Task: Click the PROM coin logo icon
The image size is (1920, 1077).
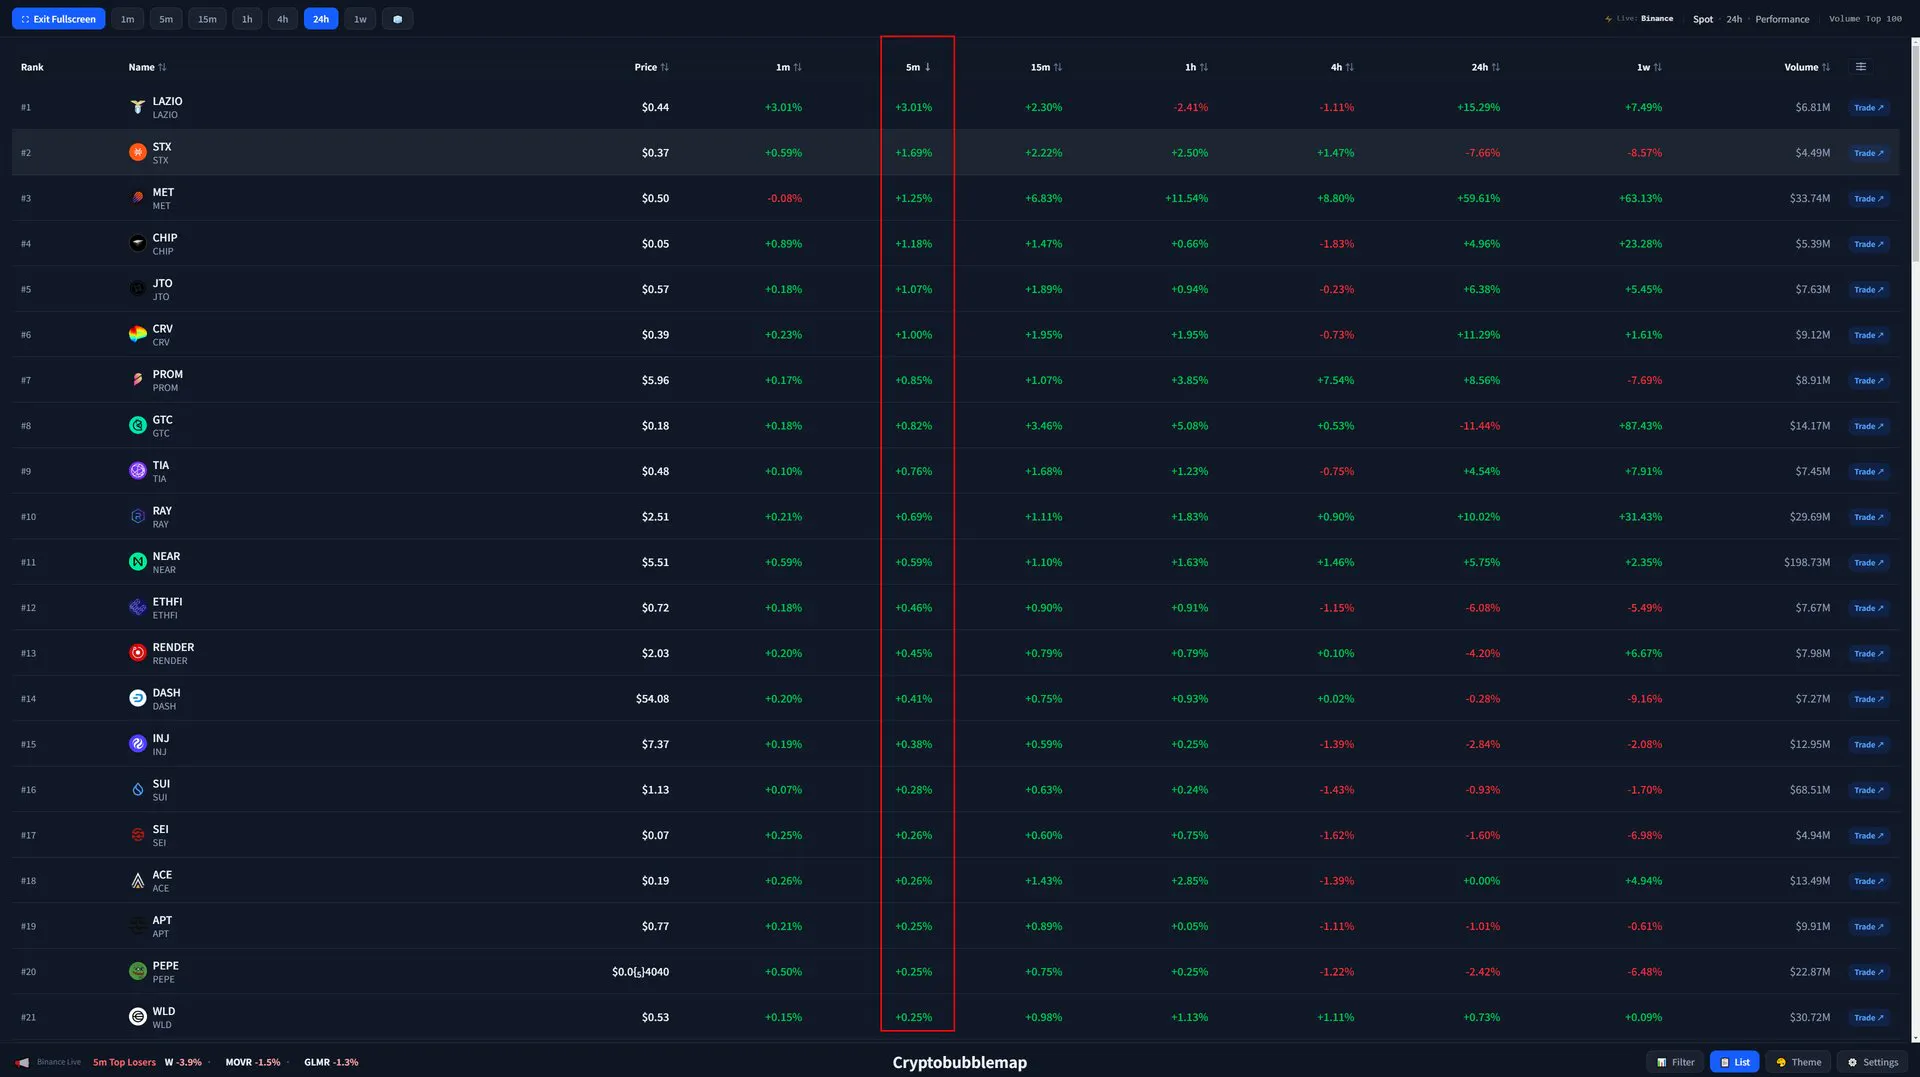Action: [138, 380]
